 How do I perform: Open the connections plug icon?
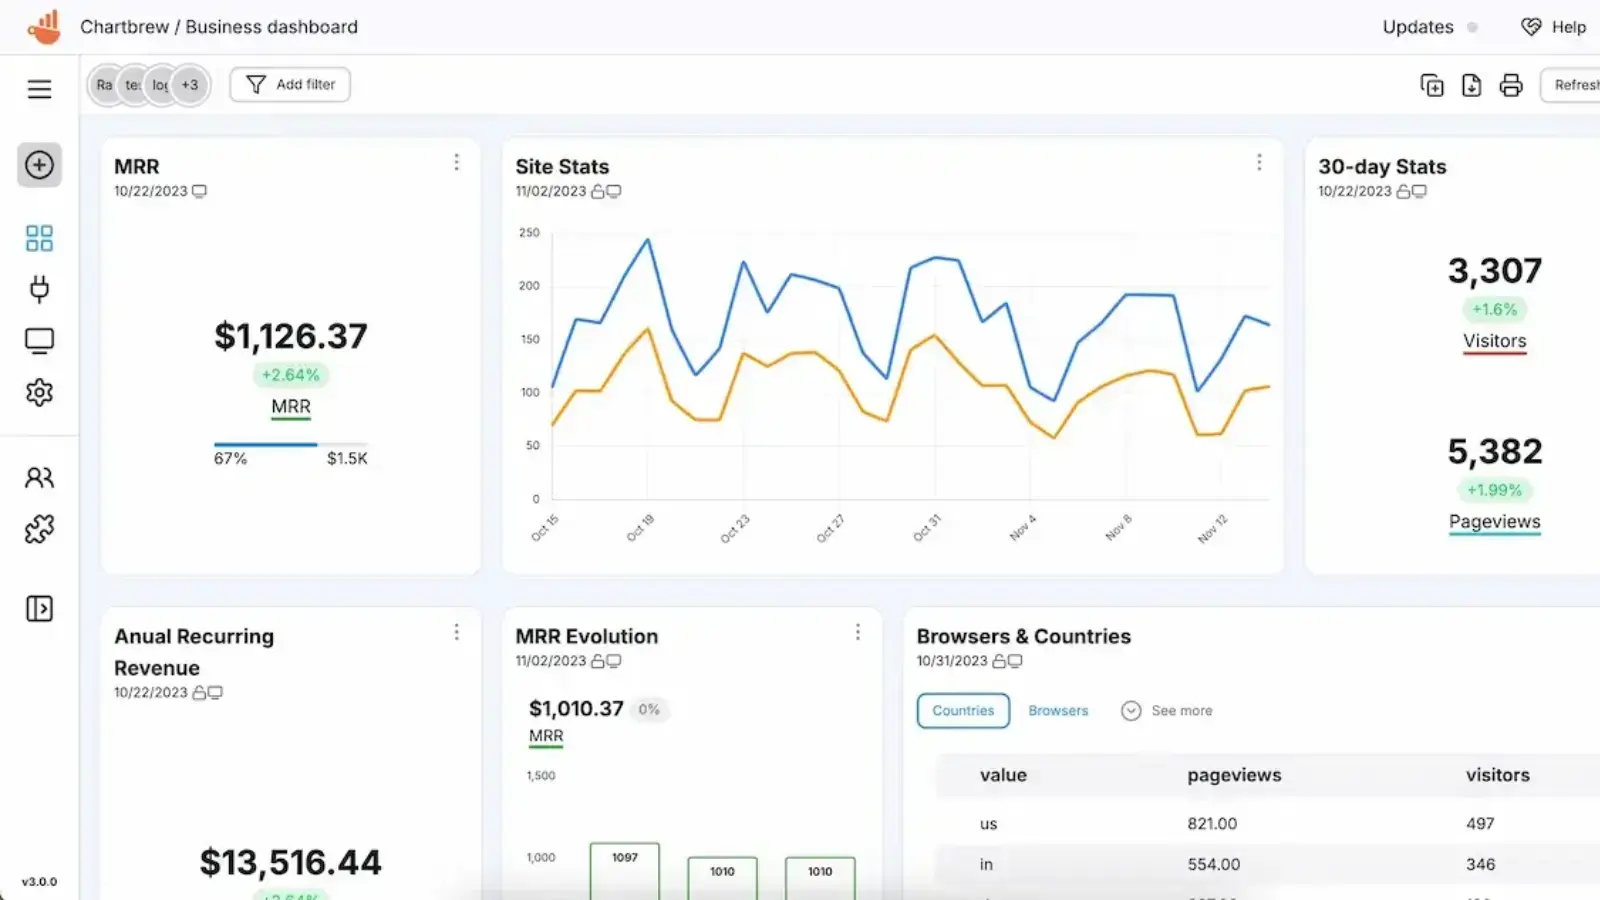[x=39, y=289]
